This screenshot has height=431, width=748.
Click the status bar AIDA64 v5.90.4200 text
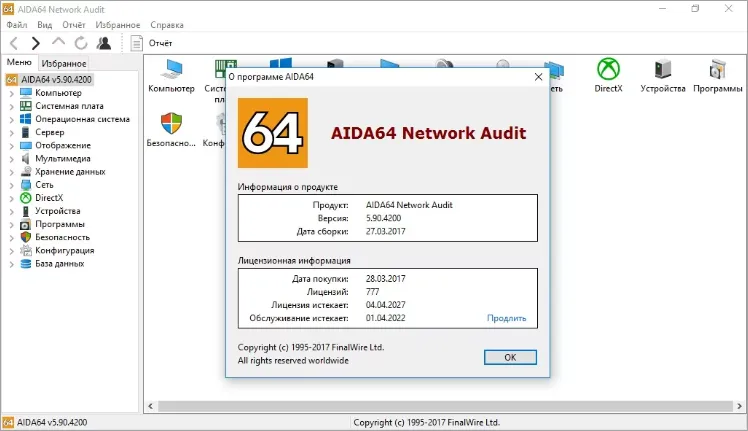pyautogui.click(x=52, y=422)
